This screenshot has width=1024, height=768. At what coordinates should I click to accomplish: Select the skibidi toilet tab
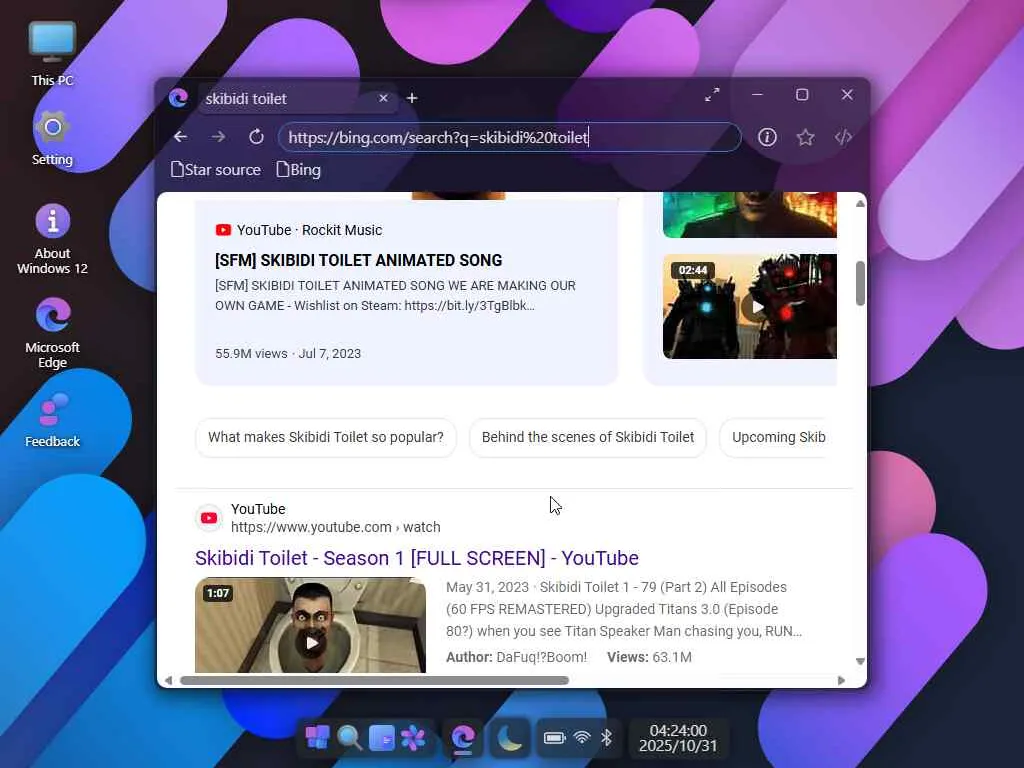click(x=297, y=99)
